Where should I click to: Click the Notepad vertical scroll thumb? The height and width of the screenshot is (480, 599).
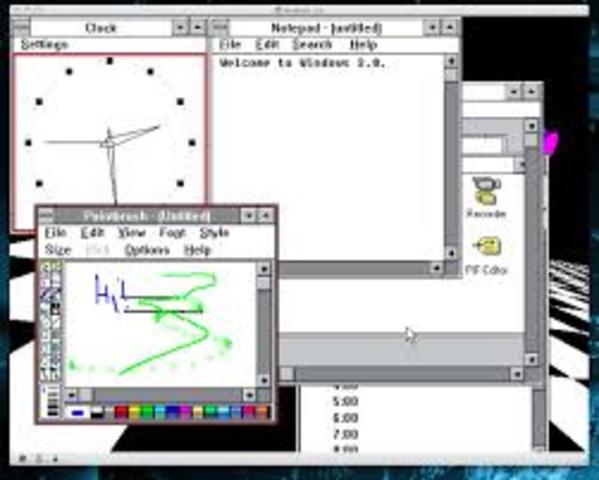coord(452,74)
